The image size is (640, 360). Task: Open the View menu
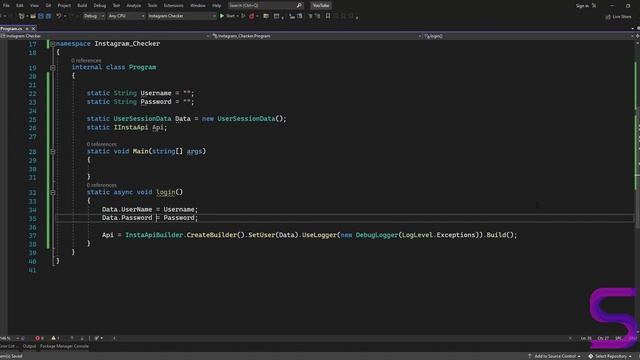[34, 6]
